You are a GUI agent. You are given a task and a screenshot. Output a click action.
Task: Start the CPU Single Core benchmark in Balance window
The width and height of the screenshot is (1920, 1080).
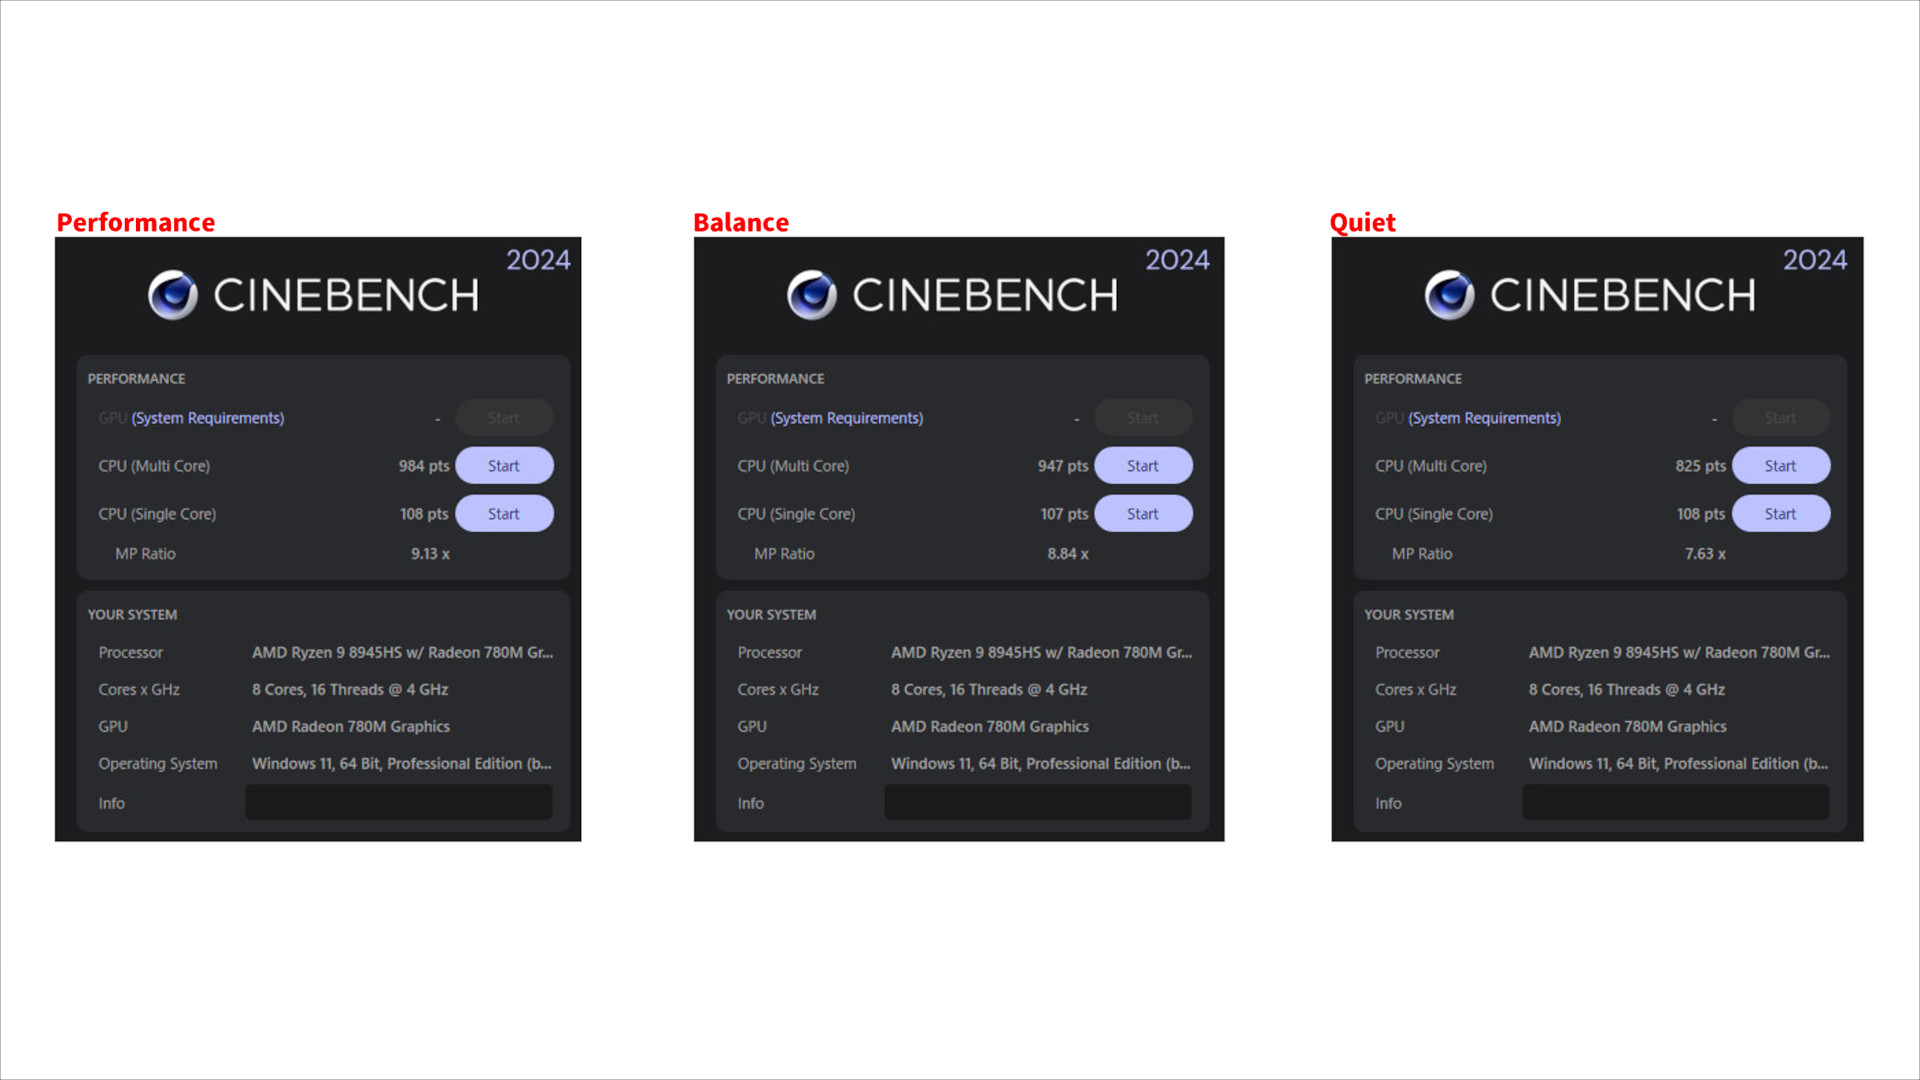1143,513
